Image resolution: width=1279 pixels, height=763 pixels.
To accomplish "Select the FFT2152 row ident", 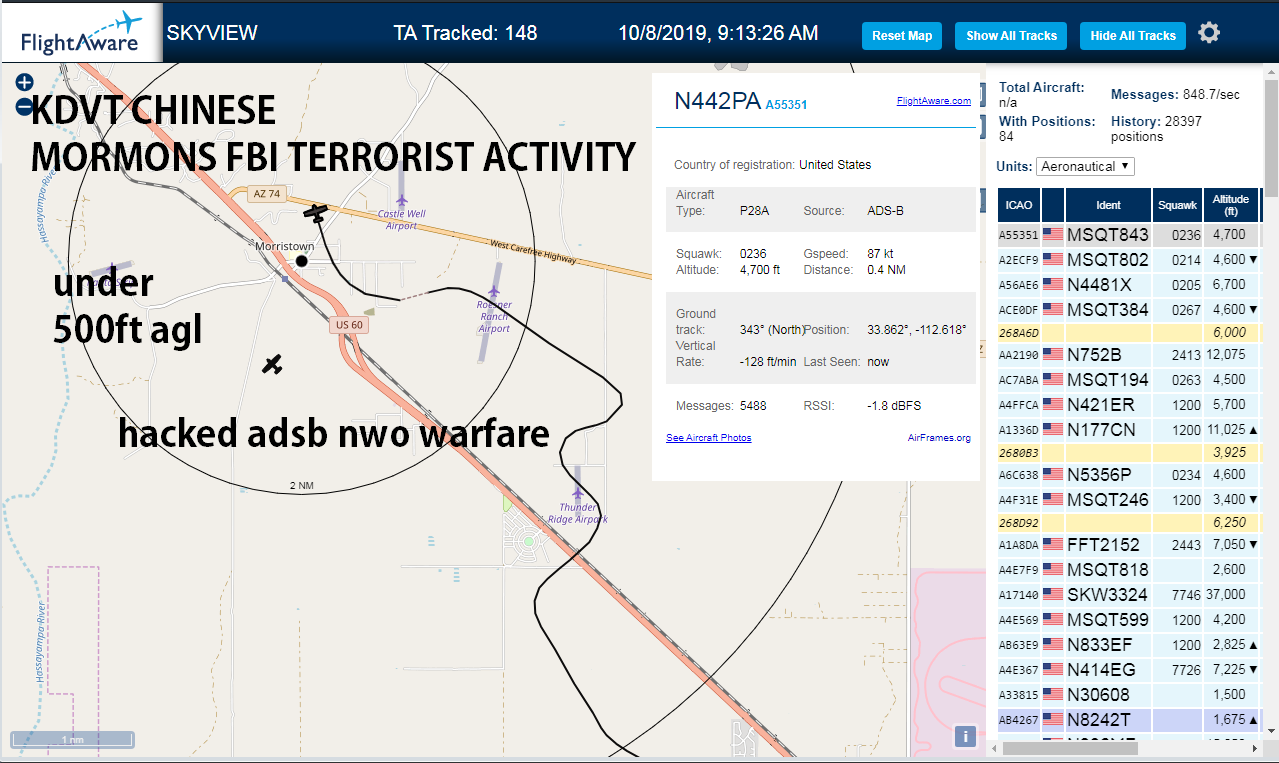I will (1103, 545).
